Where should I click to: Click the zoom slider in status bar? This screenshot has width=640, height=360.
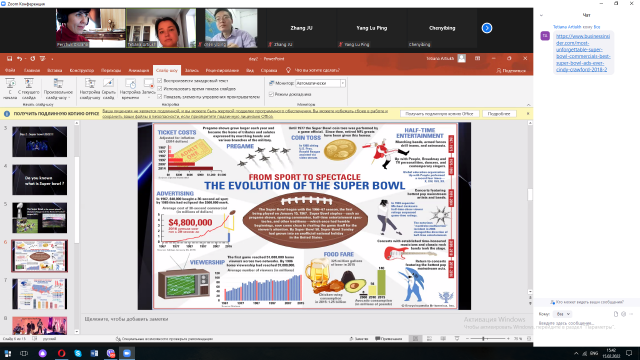click(x=487, y=339)
